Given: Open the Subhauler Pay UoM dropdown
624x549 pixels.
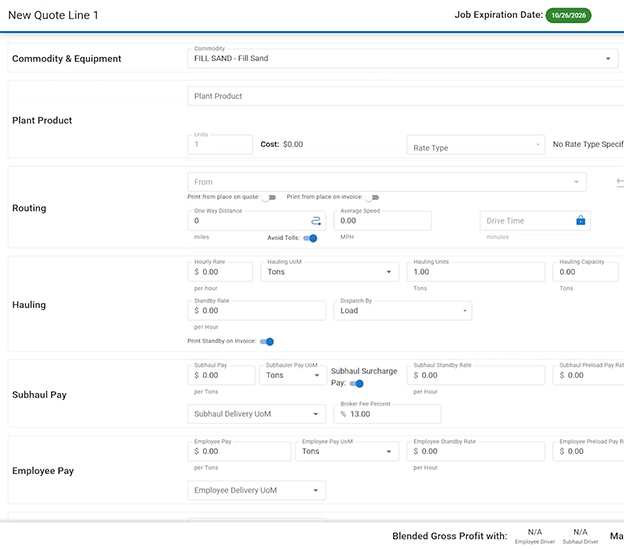Looking at the screenshot, I should point(292,375).
